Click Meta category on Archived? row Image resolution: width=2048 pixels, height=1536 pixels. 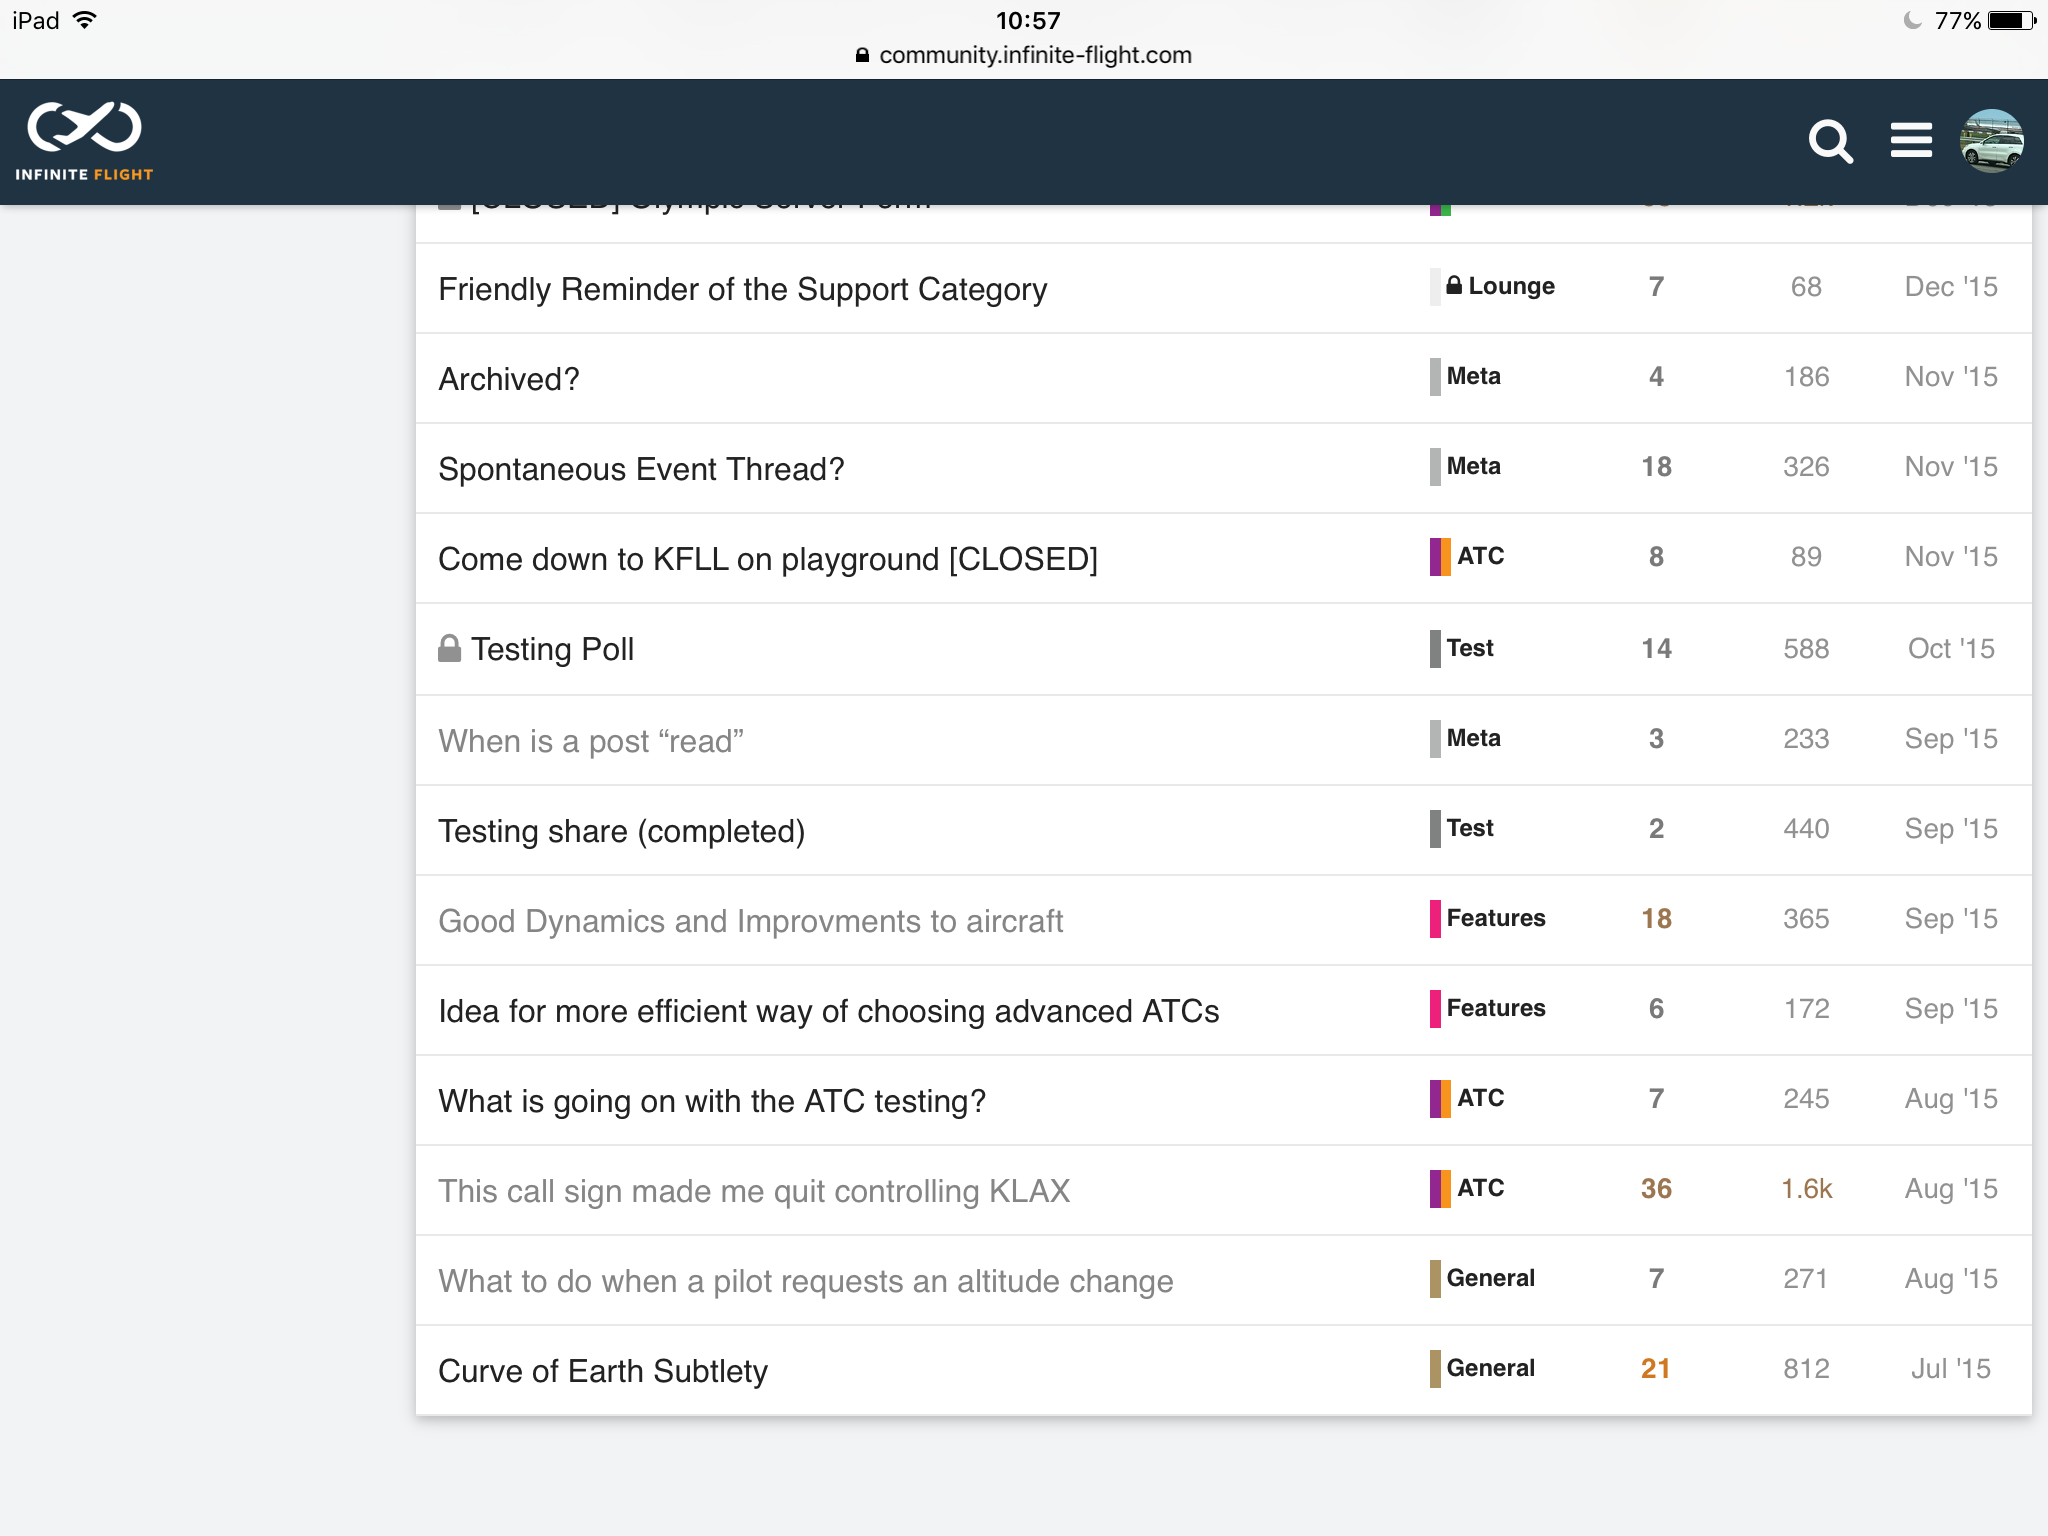(x=1472, y=376)
